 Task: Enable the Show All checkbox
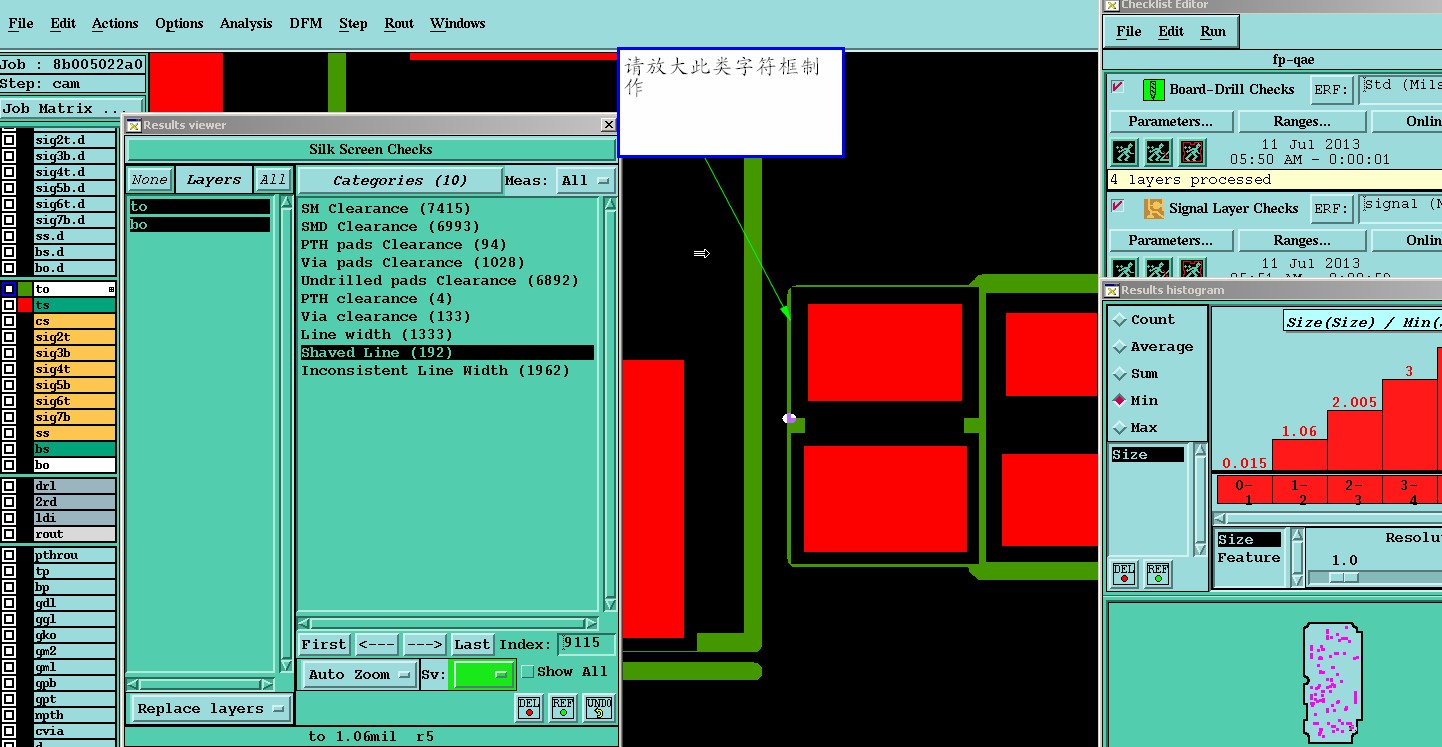point(528,672)
